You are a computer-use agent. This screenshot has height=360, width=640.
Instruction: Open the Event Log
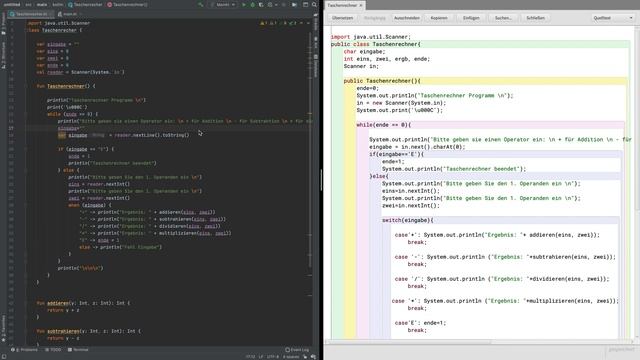[x=297, y=350]
